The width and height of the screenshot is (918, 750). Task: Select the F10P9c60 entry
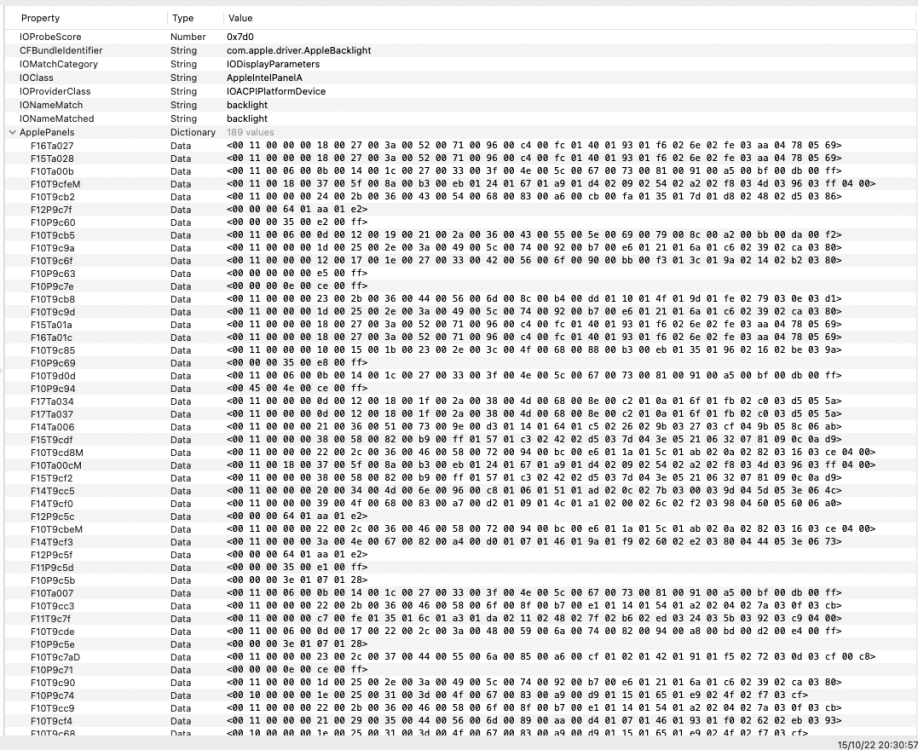53,222
